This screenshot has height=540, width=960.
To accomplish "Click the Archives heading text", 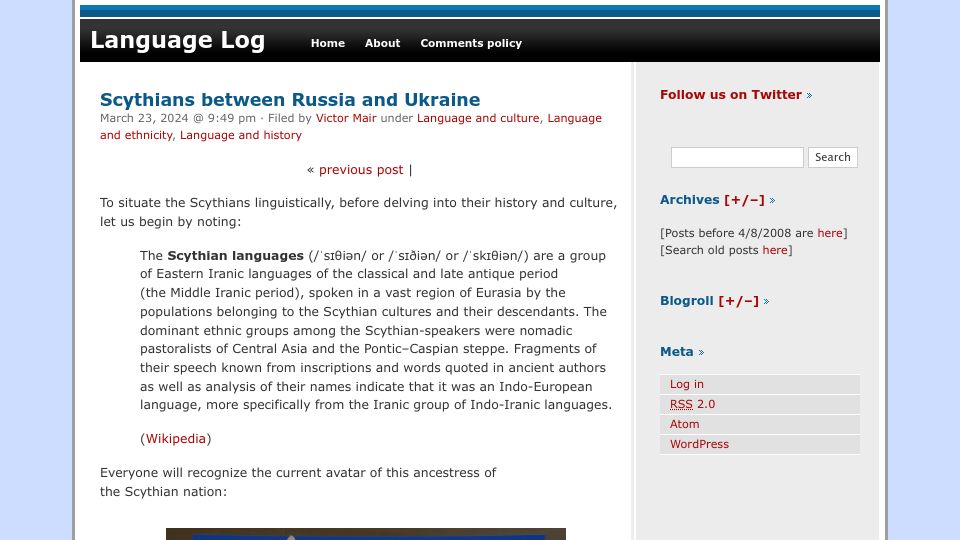I will tap(689, 200).
